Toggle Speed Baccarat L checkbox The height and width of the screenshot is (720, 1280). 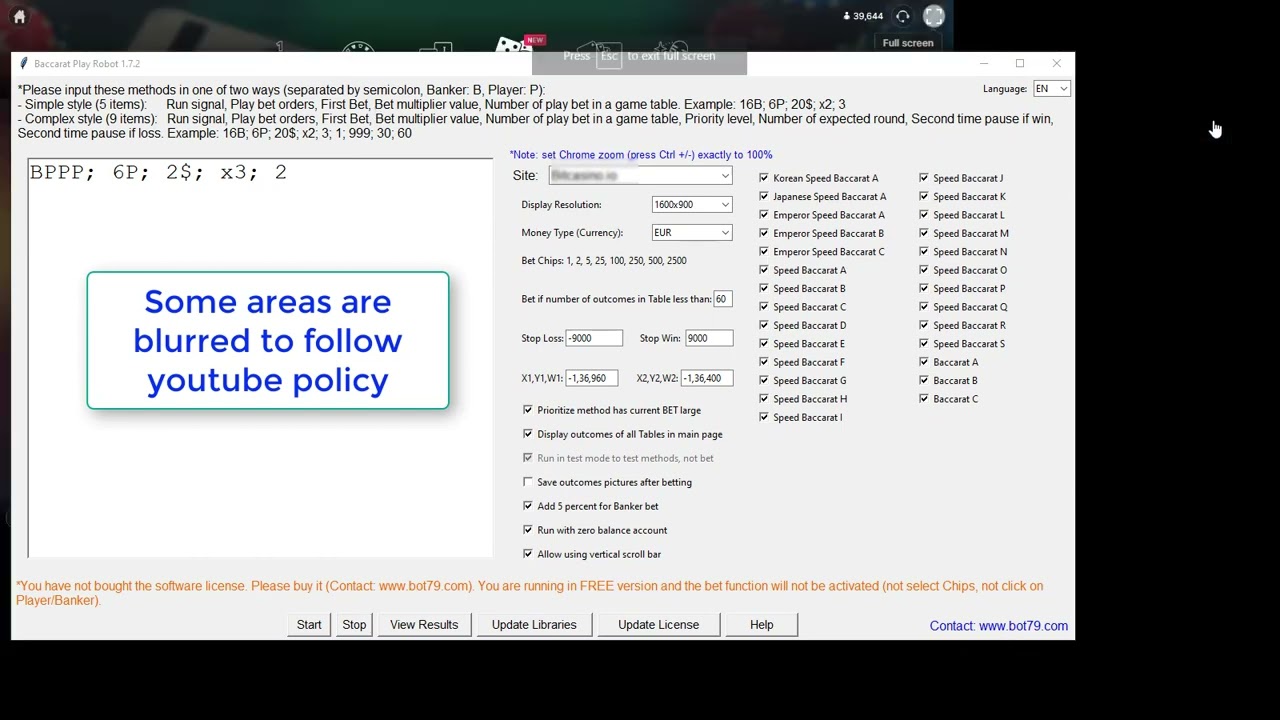click(924, 215)
